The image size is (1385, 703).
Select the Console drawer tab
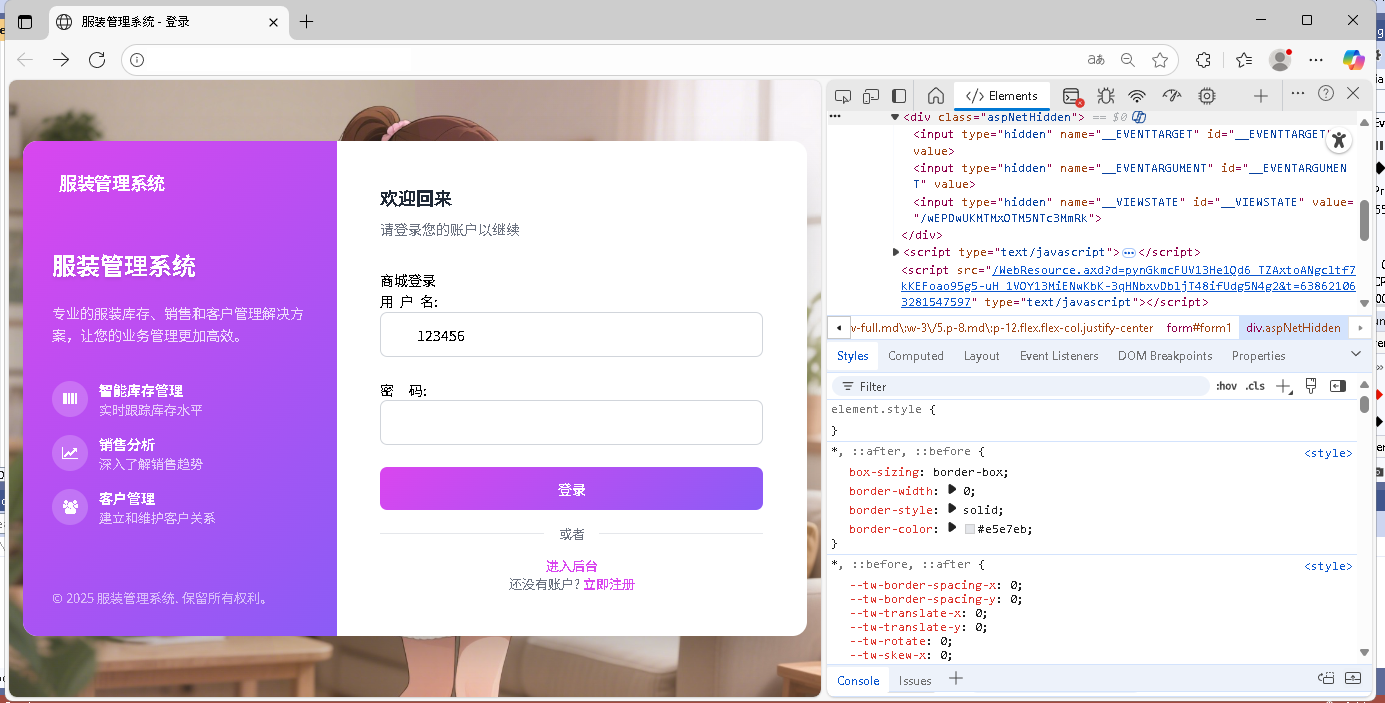[858, 681]
